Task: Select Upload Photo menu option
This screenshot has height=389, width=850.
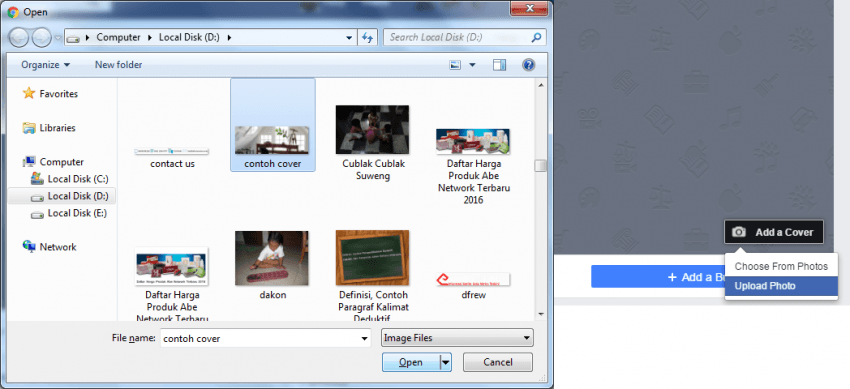Action: pyautogui.click(x=781, y=286)
